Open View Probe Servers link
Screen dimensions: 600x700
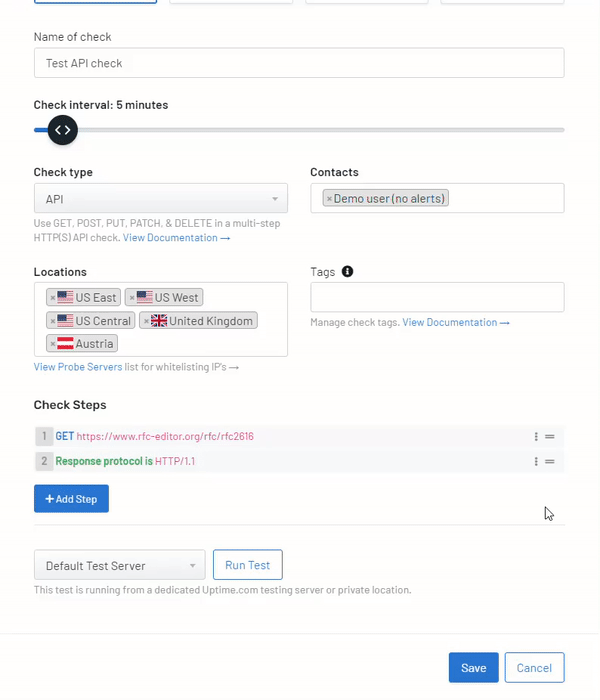point(78,367)
